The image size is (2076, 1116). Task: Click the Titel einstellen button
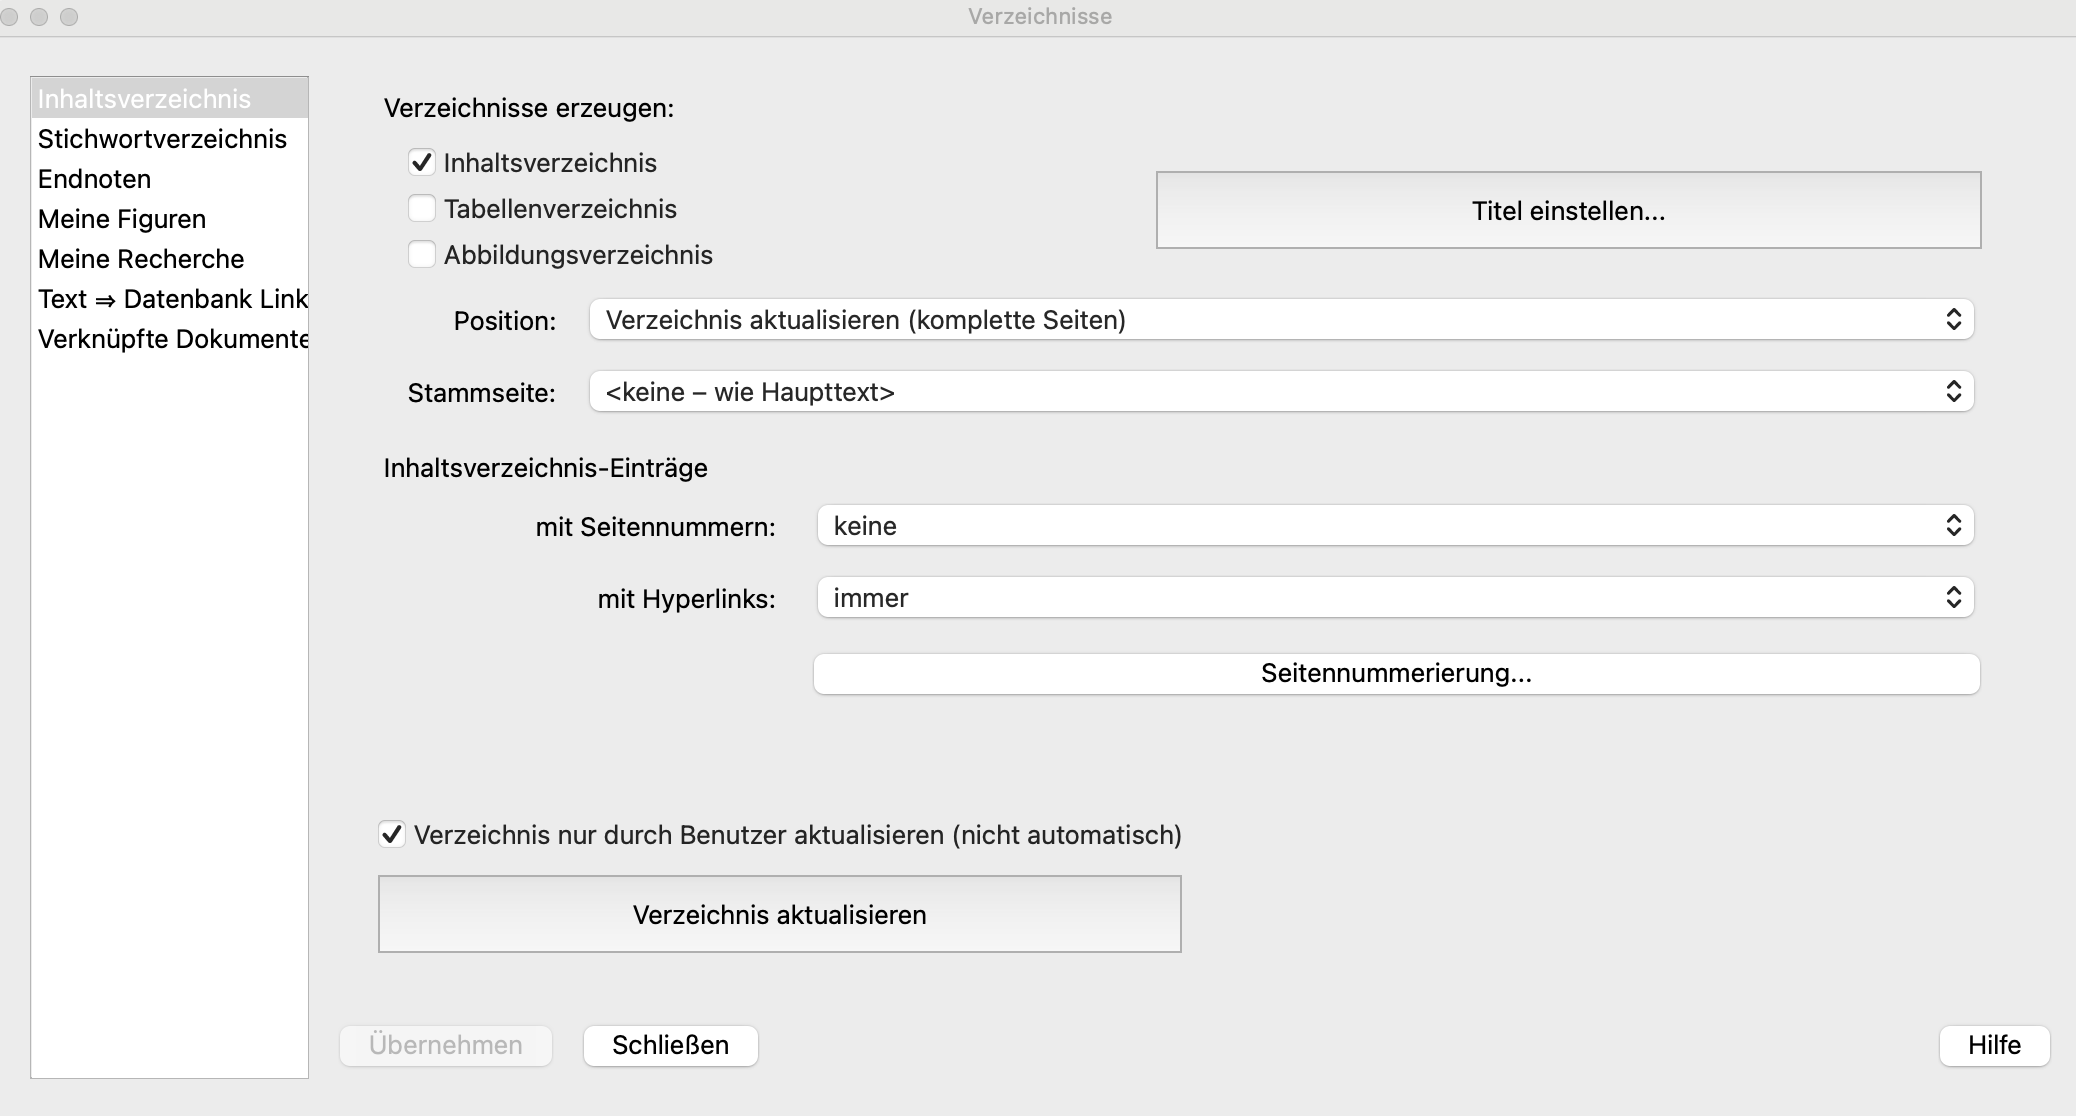click(x=1568, y=211)
